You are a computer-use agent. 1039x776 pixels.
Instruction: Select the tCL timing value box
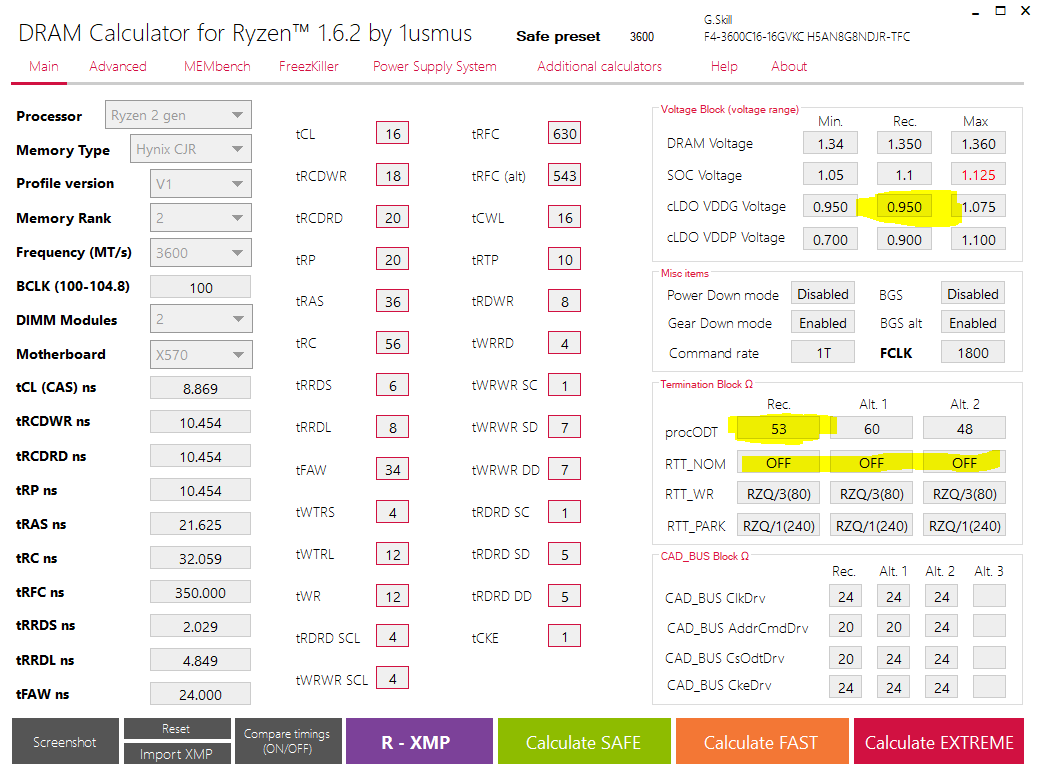click(392, 134)
